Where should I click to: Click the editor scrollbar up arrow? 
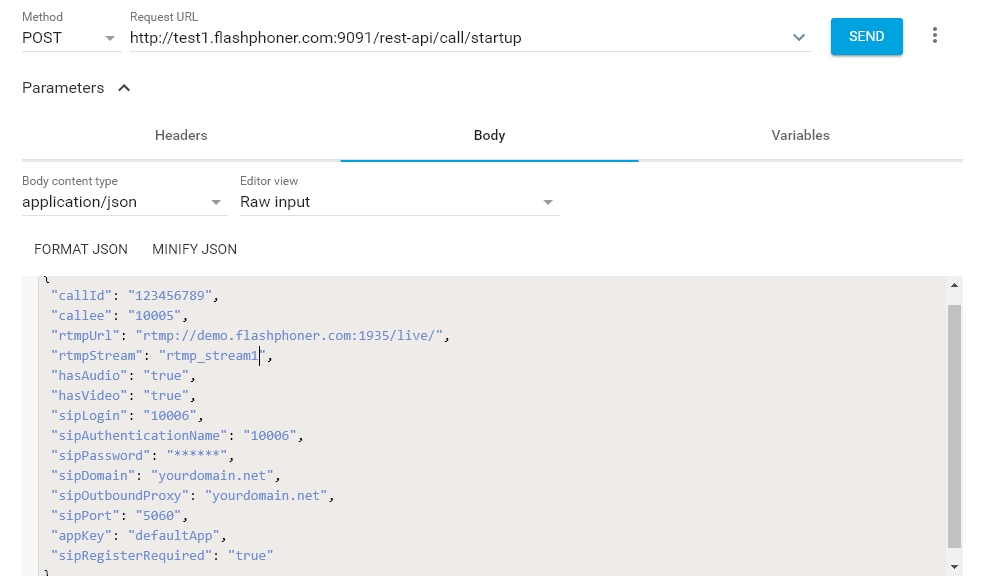click(x=954, y=286)
